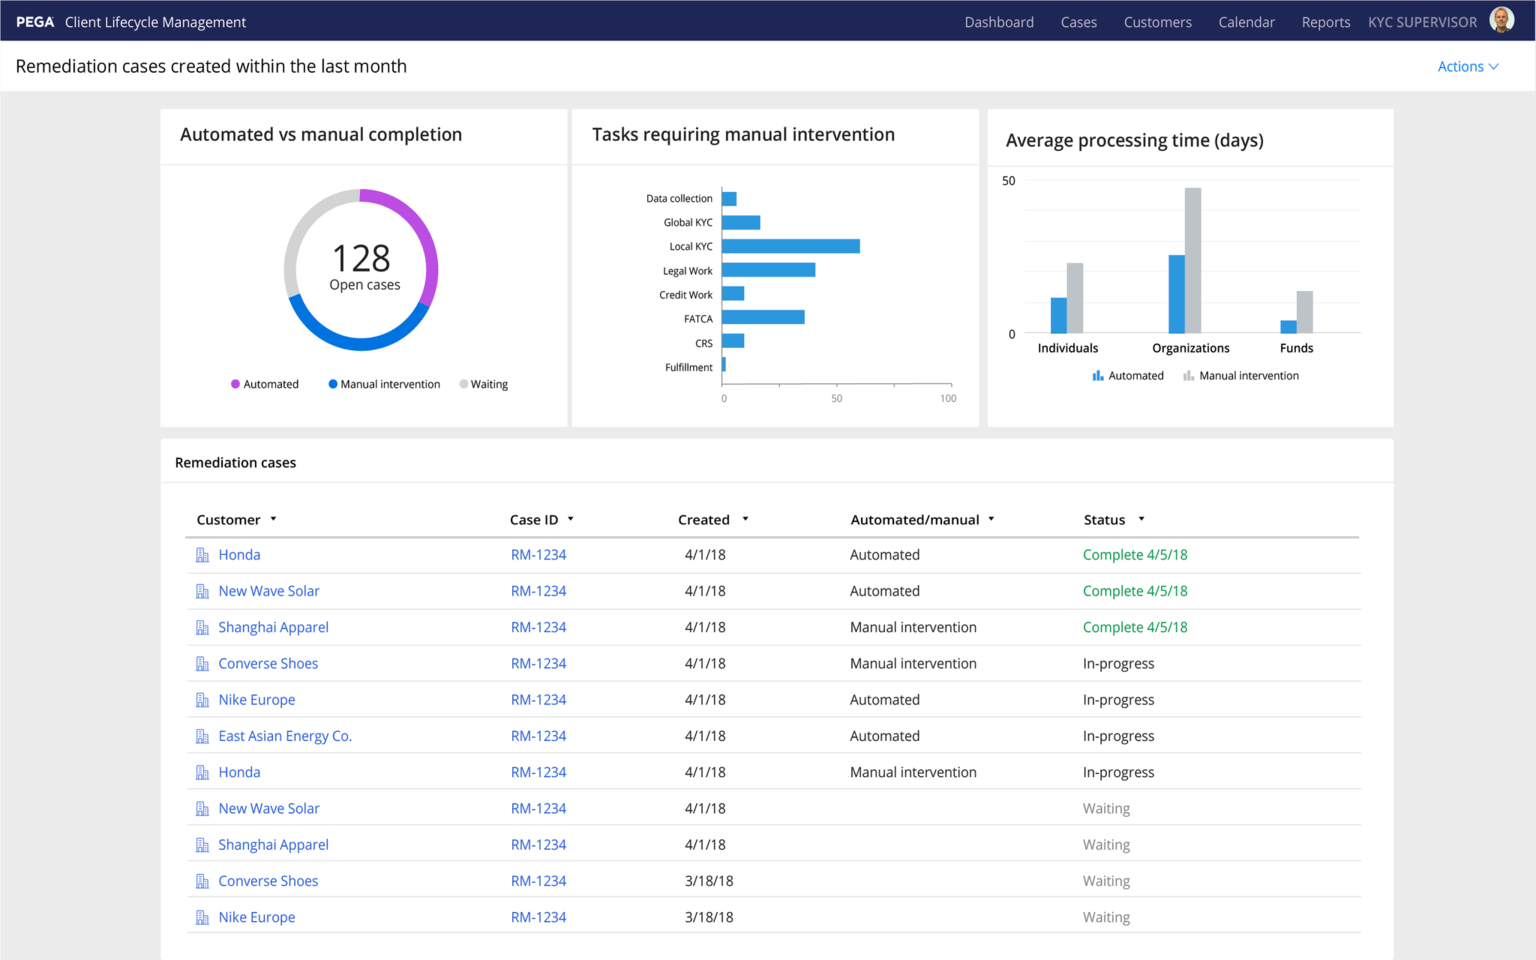This screenshot has width=1536, height=960.
Task: Click the PEGA logo in the header
Action: pyautogui.click(x=35, y=20)
